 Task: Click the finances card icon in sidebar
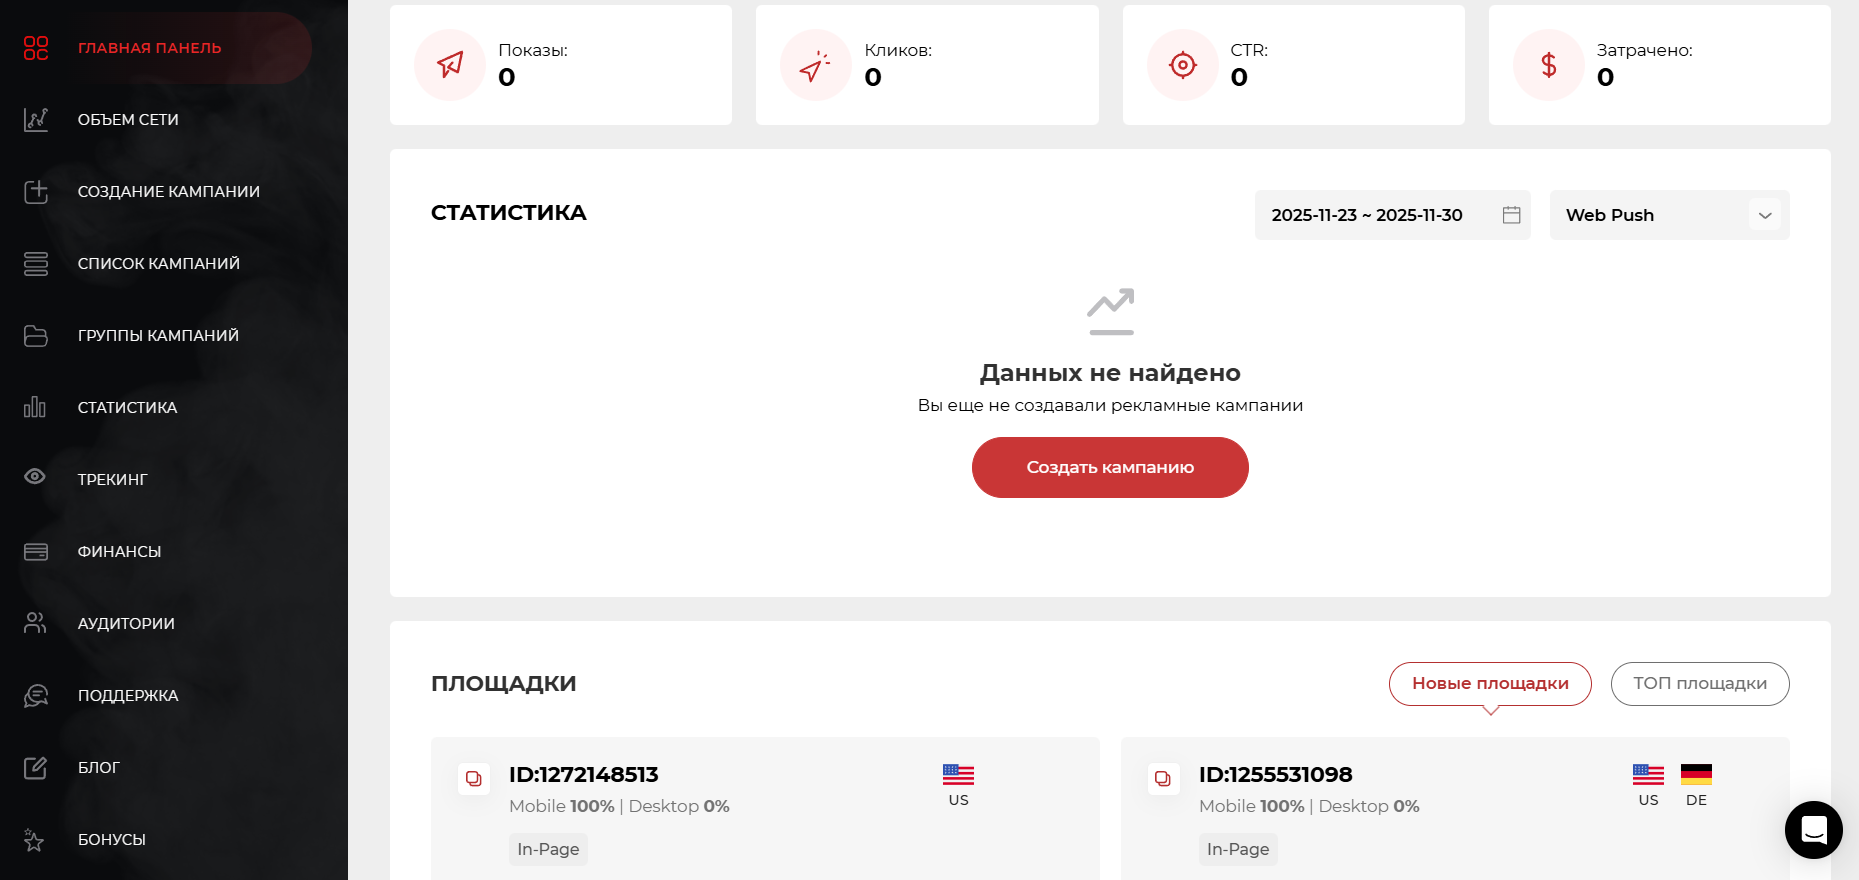[36, 552]
